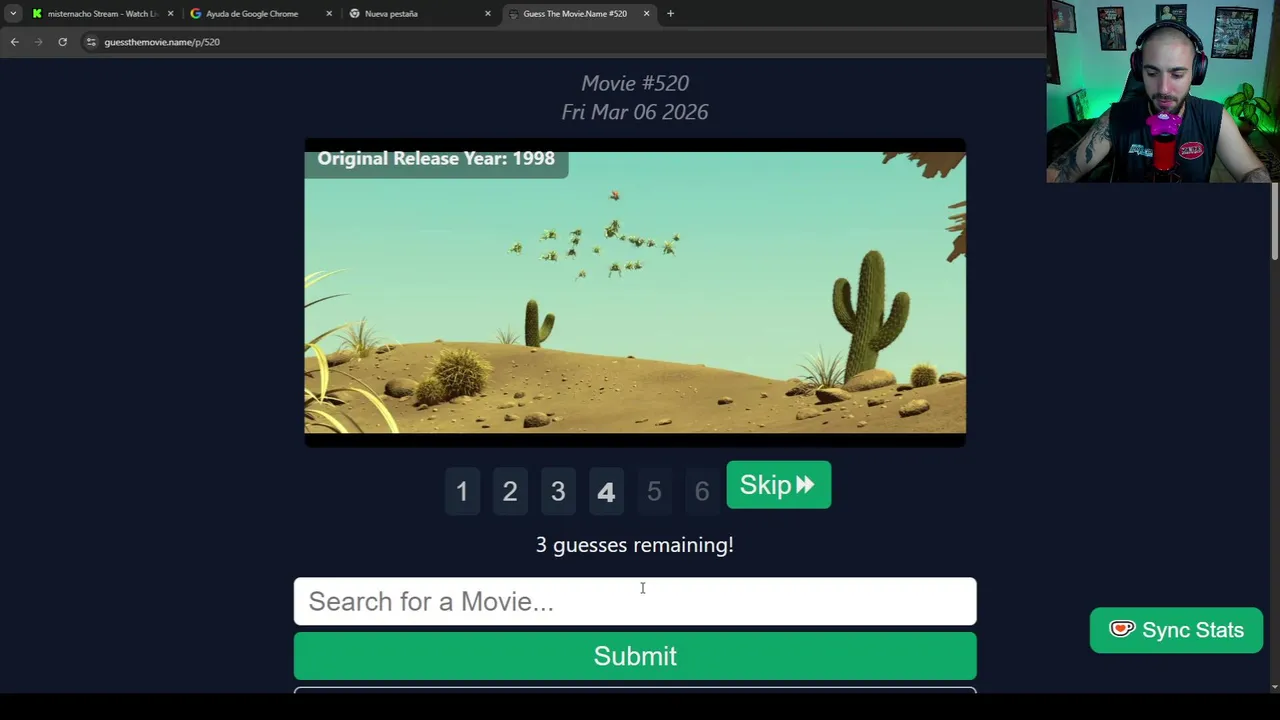
Task: Click the Google favicon on second tab
Action: tap(196, 13)
